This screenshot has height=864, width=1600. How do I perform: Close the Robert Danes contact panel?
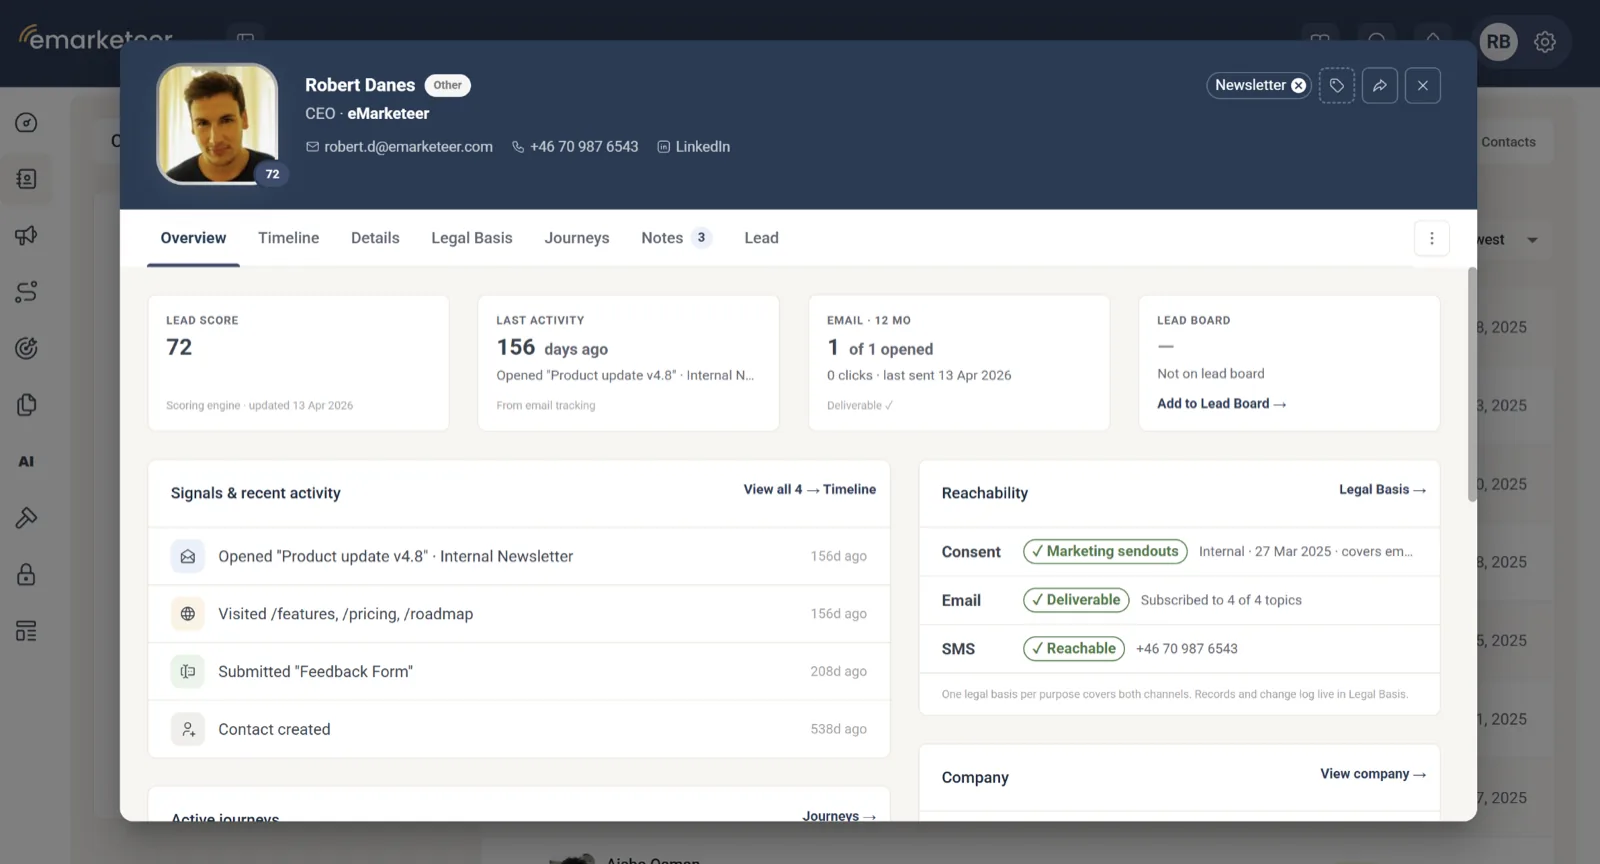click(x=1423, y=86)
